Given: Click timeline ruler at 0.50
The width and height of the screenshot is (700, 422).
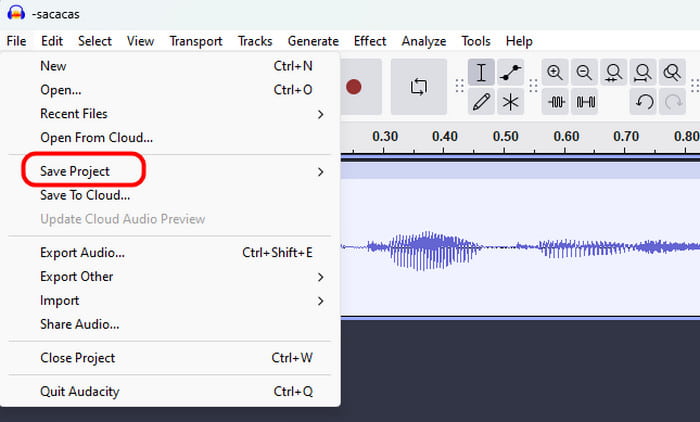Looking at the screenshot, I should (505, 136).
